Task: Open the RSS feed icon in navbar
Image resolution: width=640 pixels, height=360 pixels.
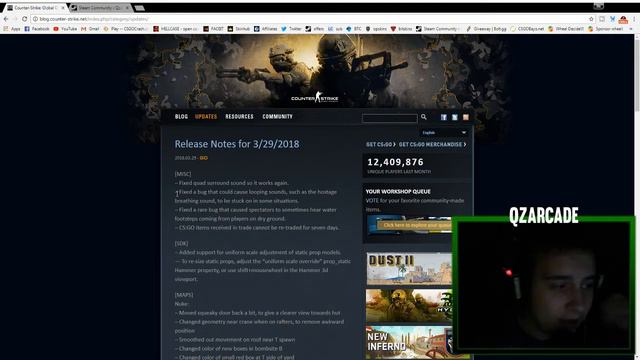Action: 466,117
